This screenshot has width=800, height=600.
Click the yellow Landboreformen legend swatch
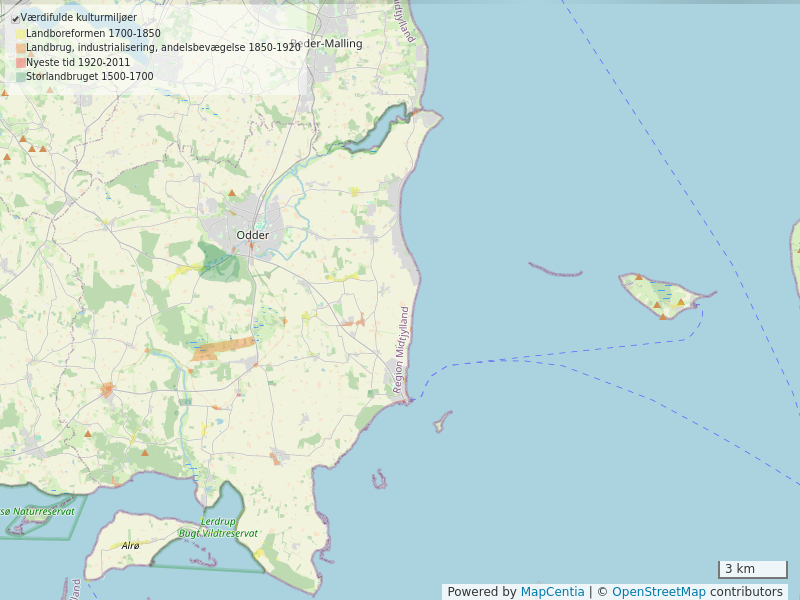[21, 34]
